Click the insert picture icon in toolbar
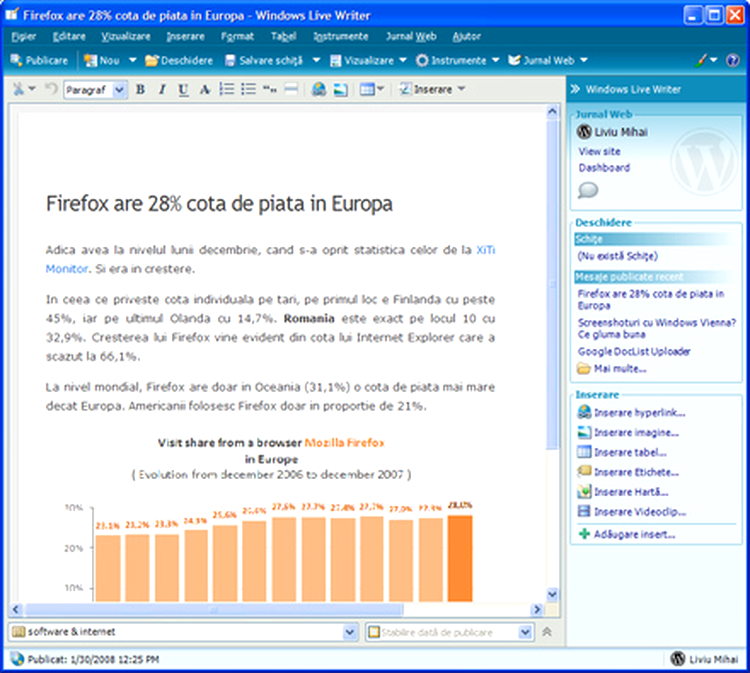Screen dimensions: 750x673 coord(340,89)
